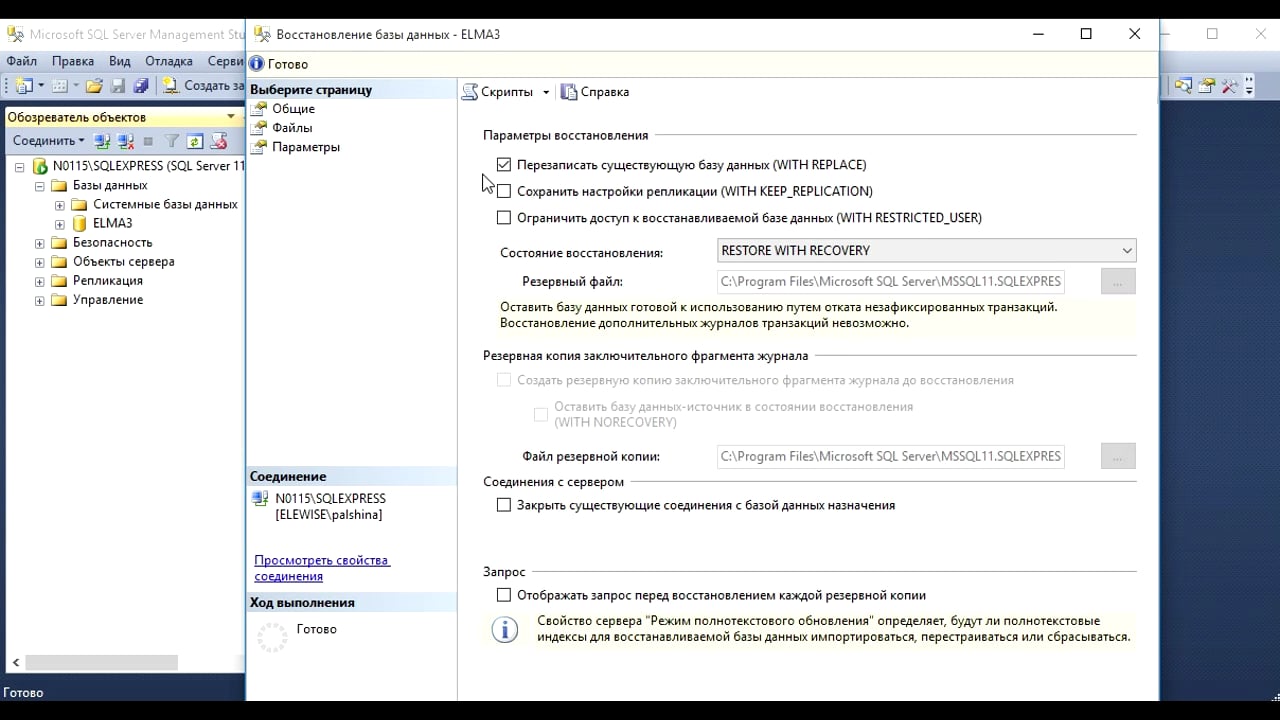Image resolution: width=1280 pixels, height=720 pixels.
Task: Select the Файлы page
Action: point(292,127)
